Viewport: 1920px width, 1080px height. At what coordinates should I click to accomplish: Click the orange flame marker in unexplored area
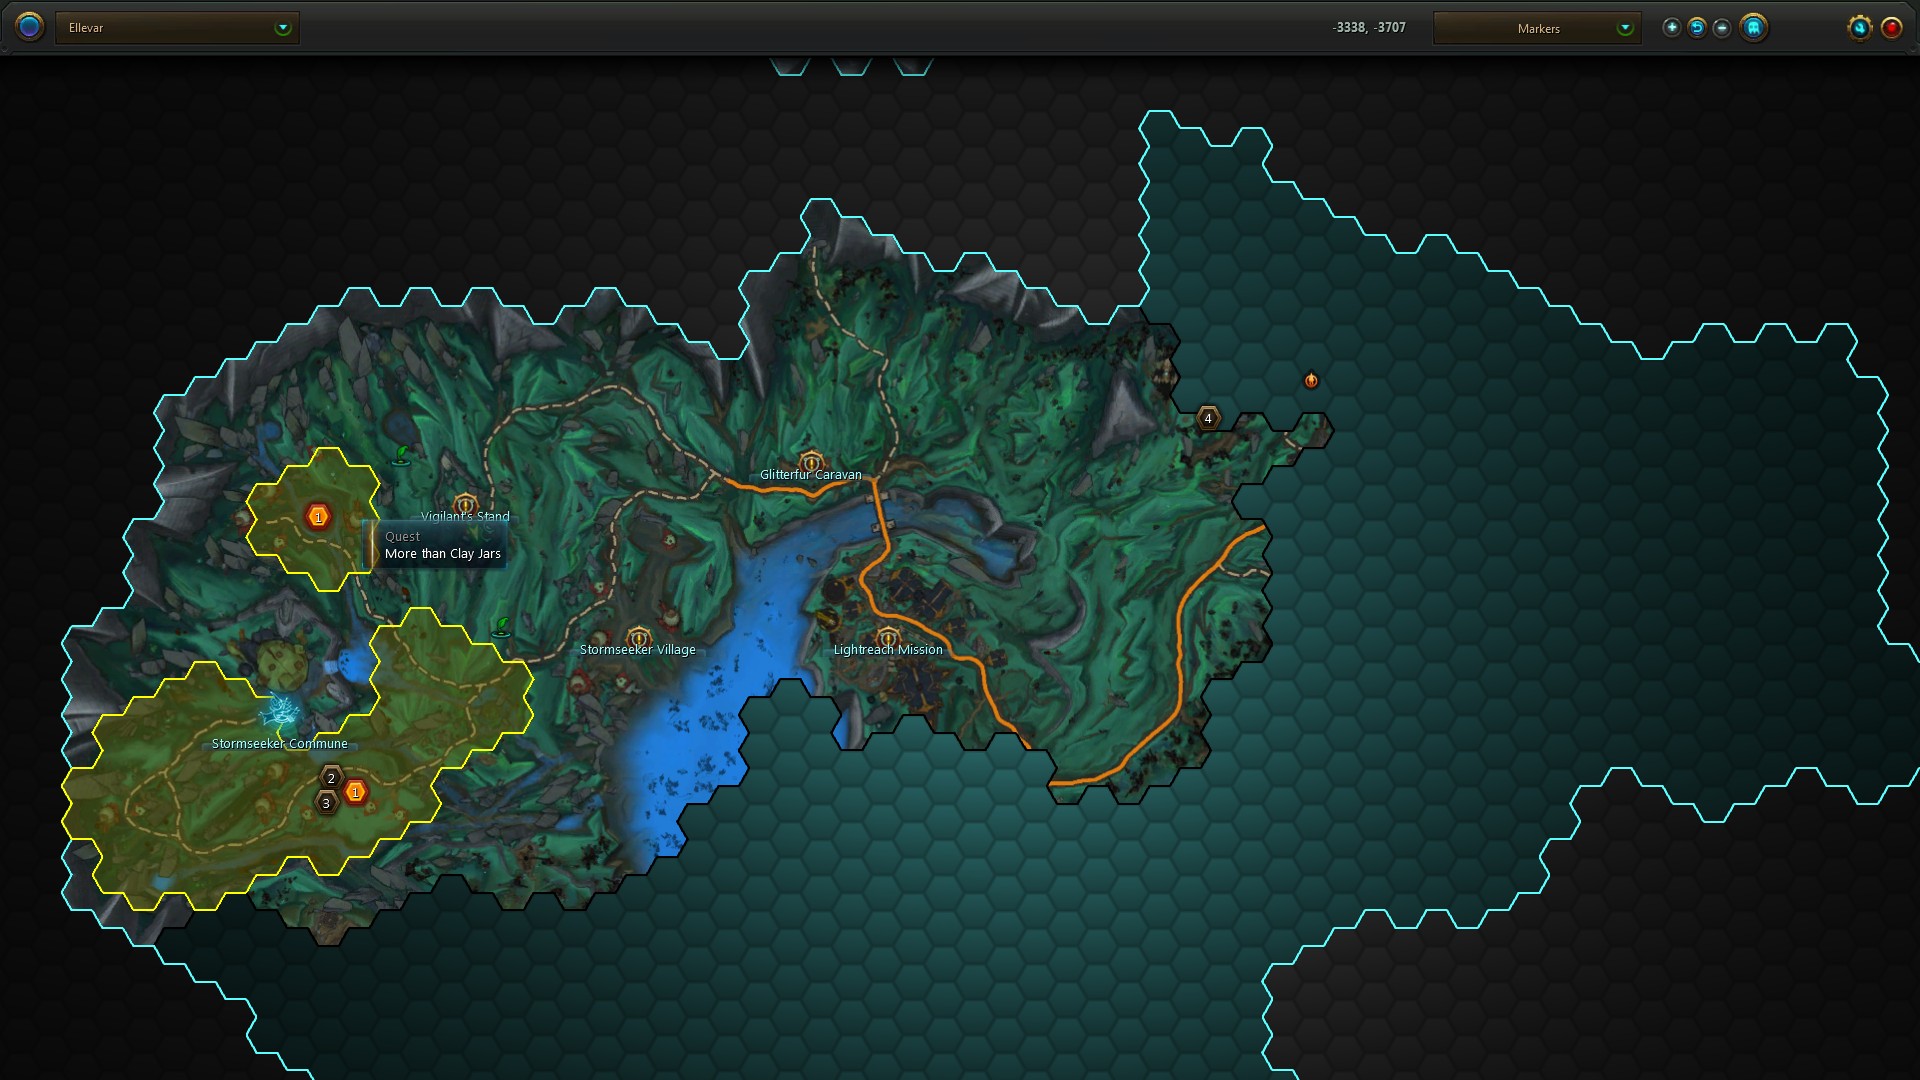pos(1311,380)
